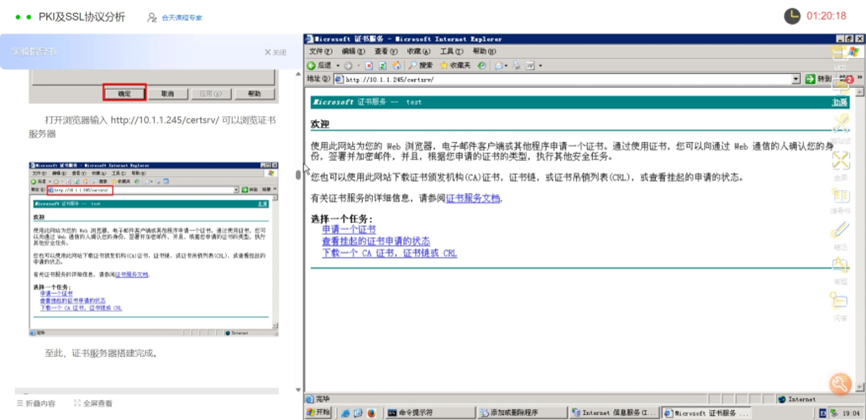Open the notes (笔记) pencil side icon
Screen dimensions: 866x420
pos(840,229)
